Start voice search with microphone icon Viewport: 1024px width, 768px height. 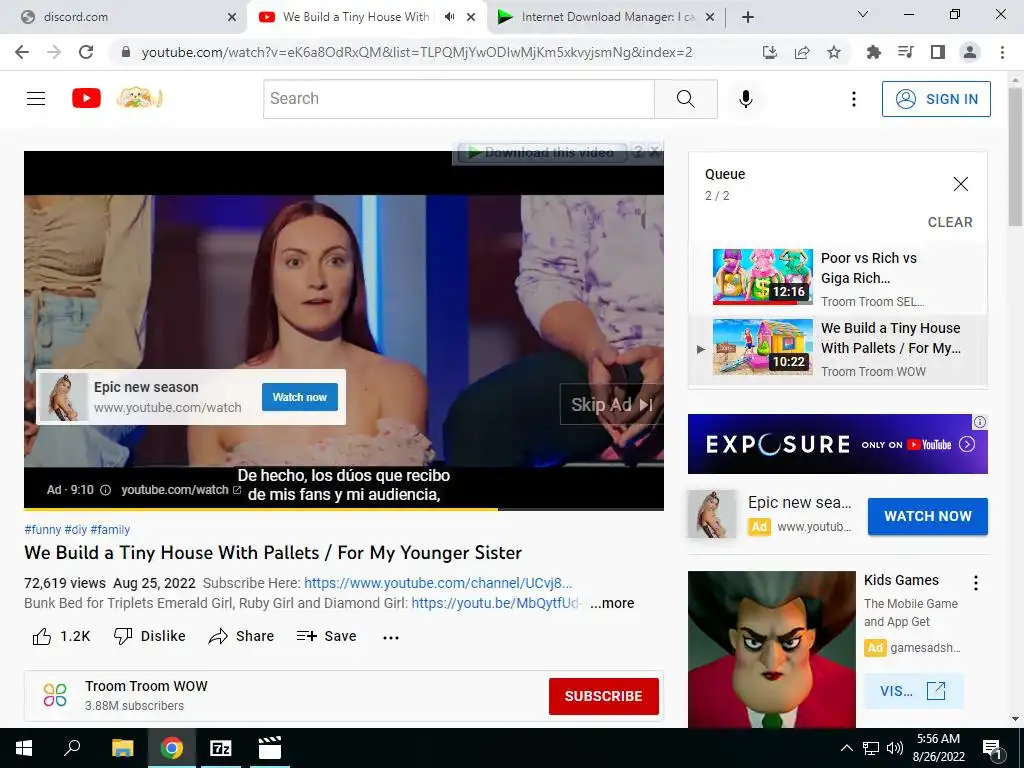coord(746,99)
